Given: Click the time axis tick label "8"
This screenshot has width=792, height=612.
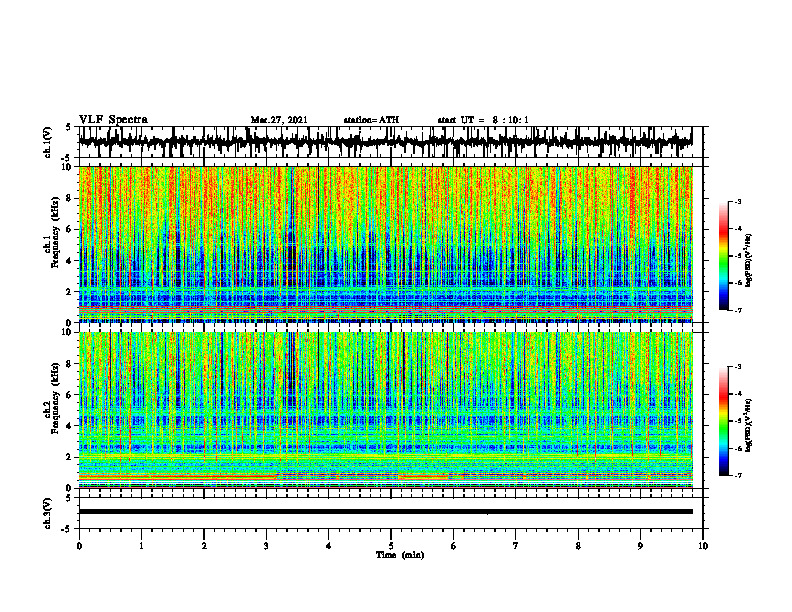Looking at the screenshot, I should pyautogui.click(x=578, y=546).
